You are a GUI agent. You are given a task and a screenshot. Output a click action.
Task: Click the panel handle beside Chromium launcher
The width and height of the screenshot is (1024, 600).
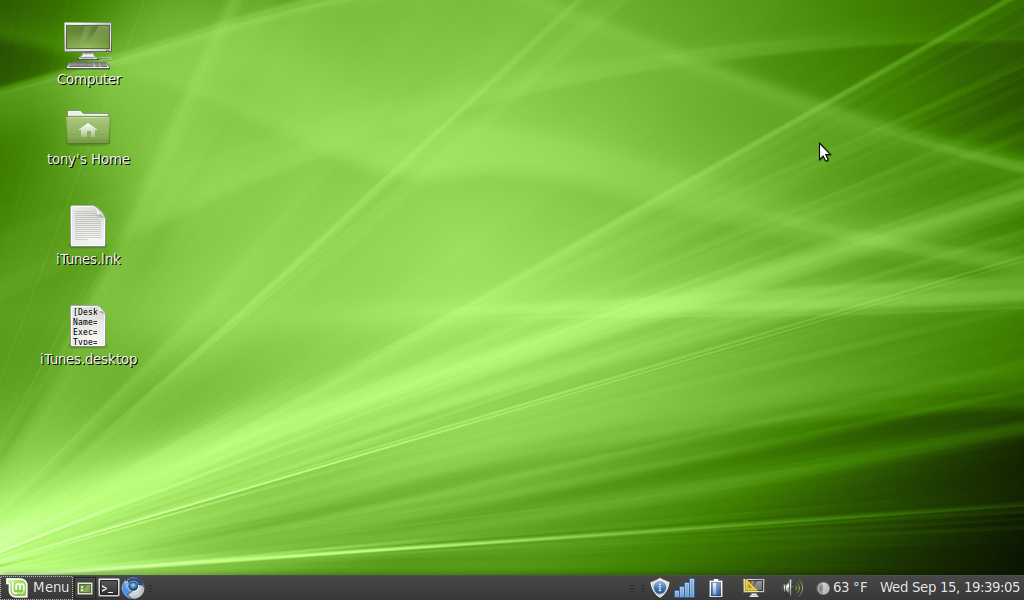[150, 588]
